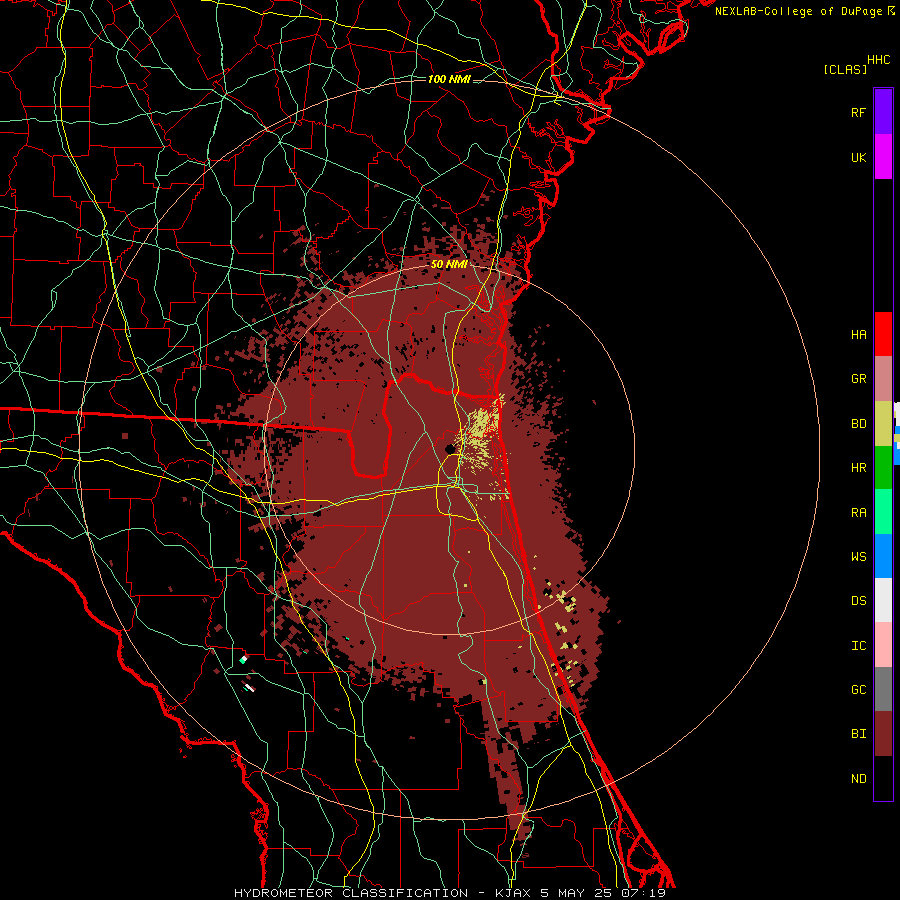The width and height of the screenshot is (900, 900).
Task: Click the ND black legend swatch
Action: [883, 778]
